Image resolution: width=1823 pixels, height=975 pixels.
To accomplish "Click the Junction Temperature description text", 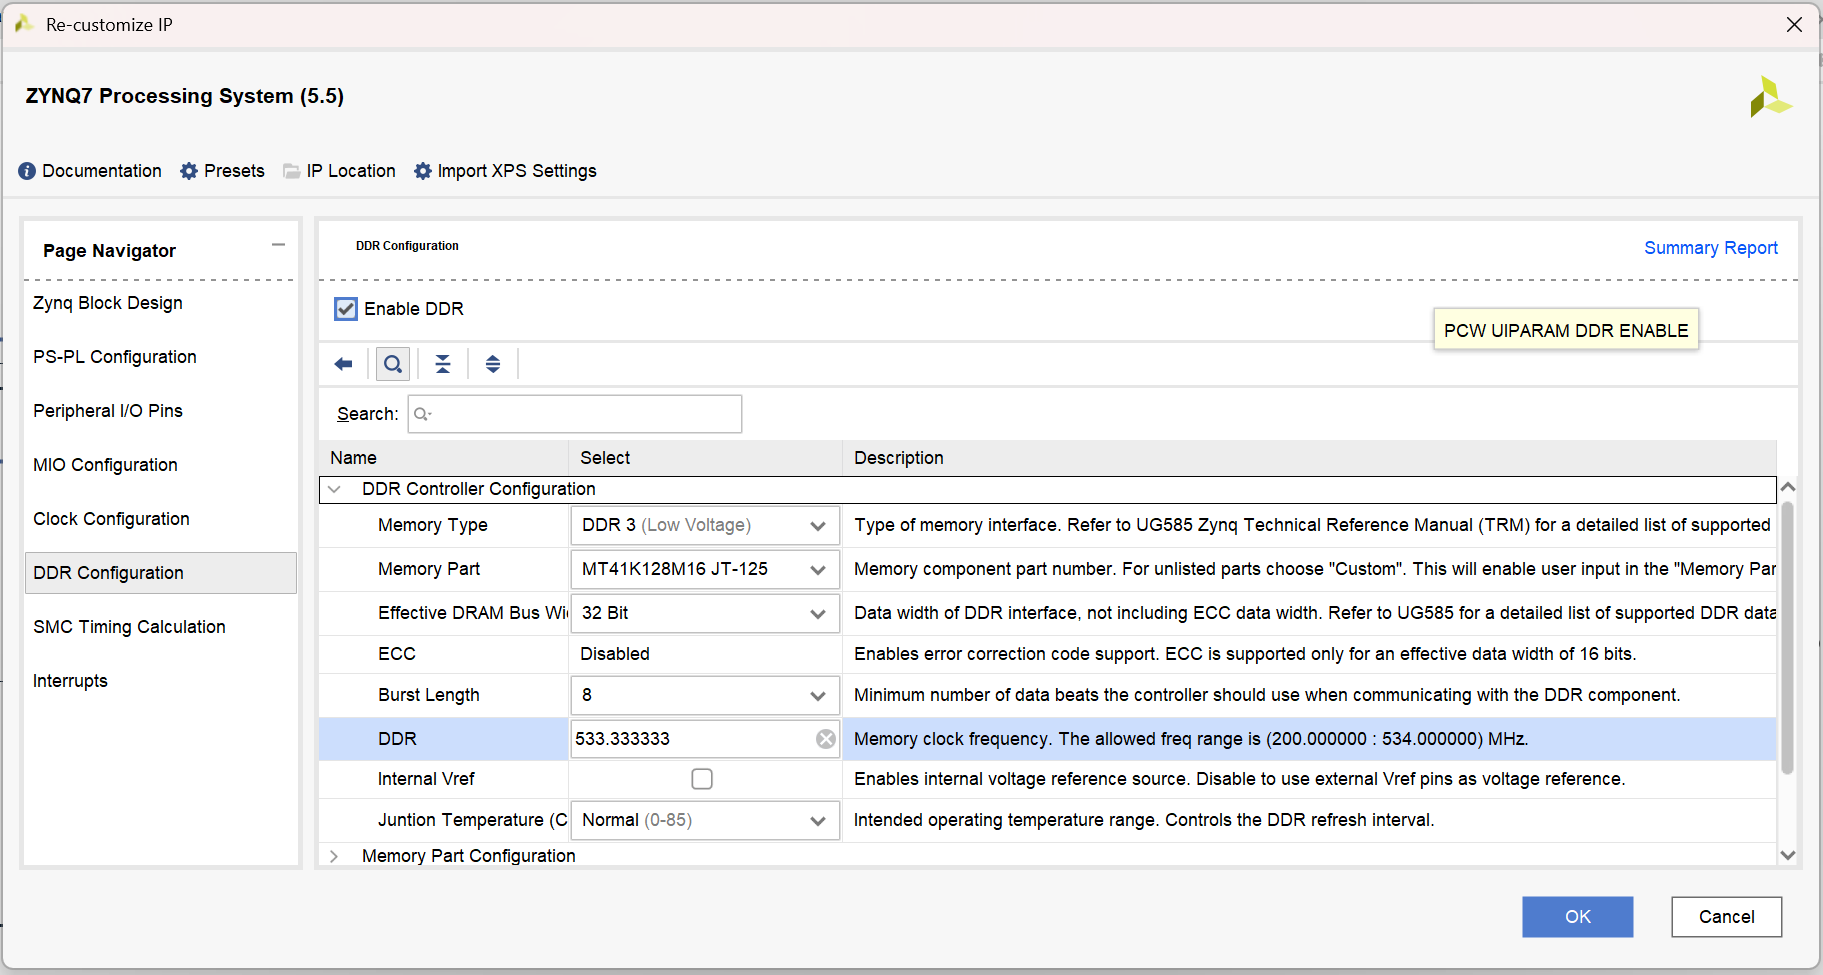I will pyautogui.click(x=1144, y=820).
